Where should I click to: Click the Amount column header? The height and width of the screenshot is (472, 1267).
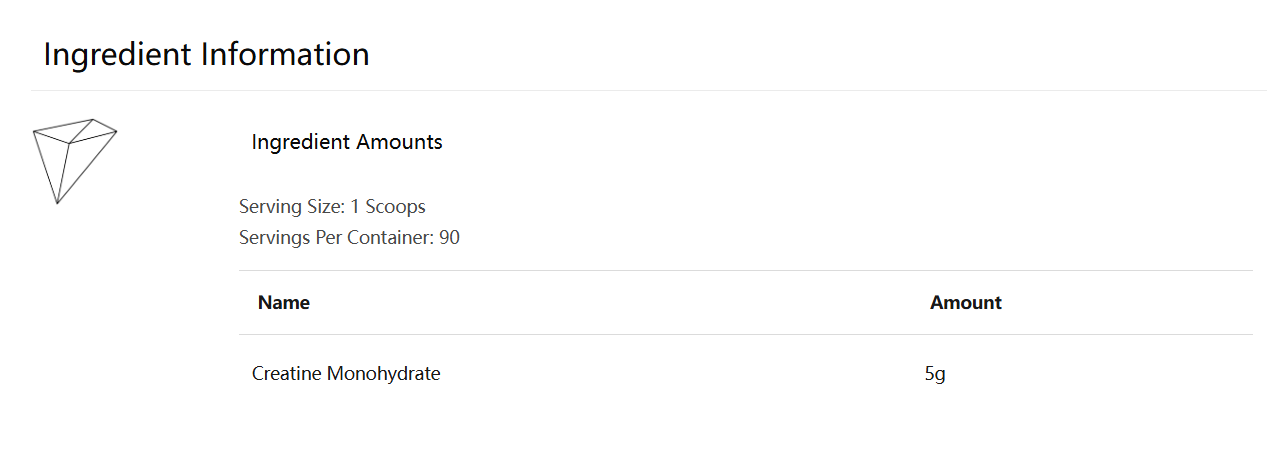(x=965, y=303)
